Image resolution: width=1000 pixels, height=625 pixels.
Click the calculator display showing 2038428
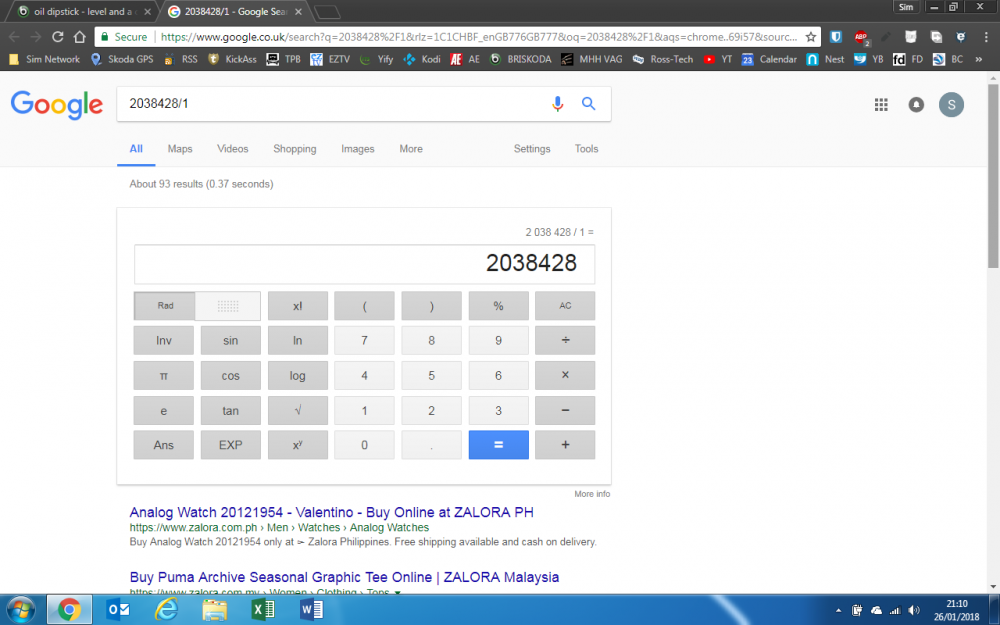click(x=364, y=263)
